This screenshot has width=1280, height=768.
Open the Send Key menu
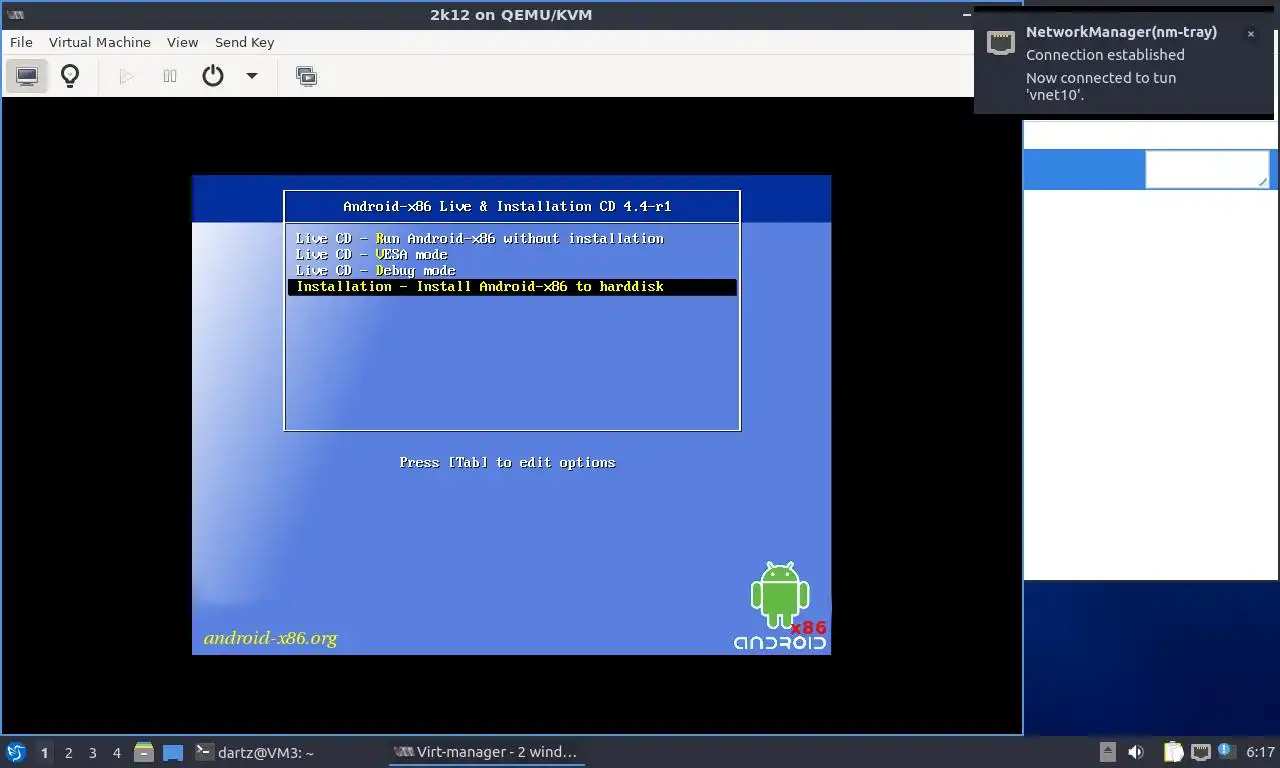(244, 42)
